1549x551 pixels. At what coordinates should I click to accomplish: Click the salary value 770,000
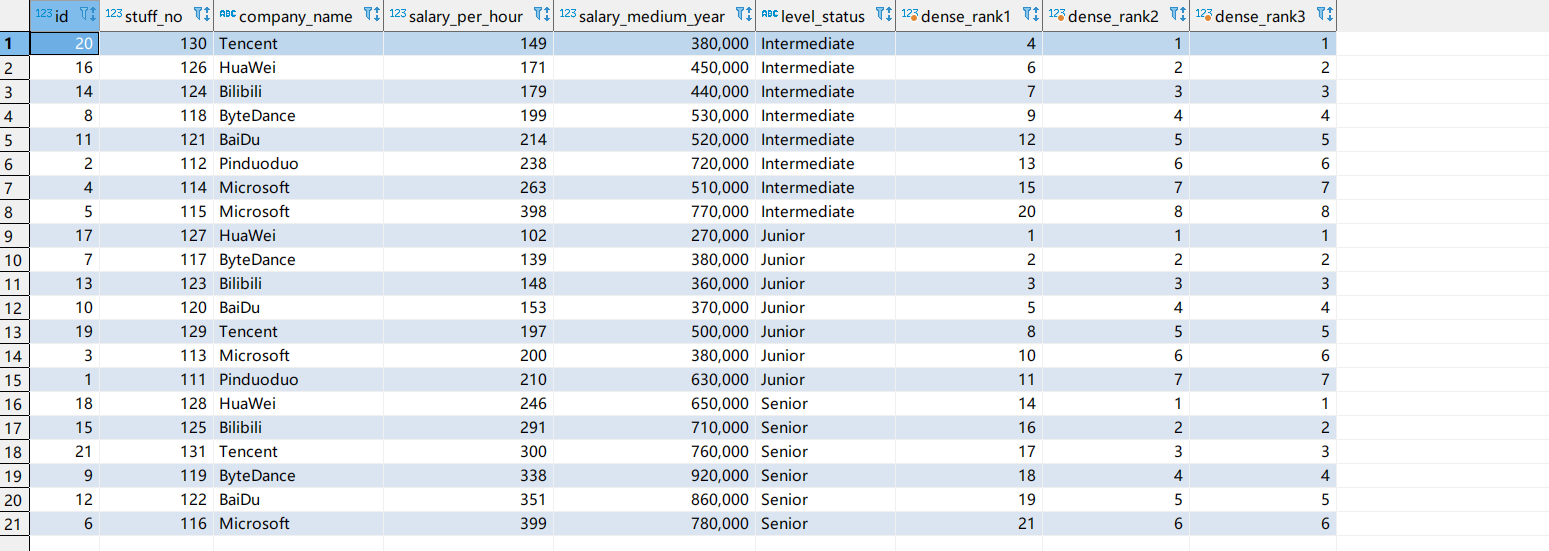[654, 211]
